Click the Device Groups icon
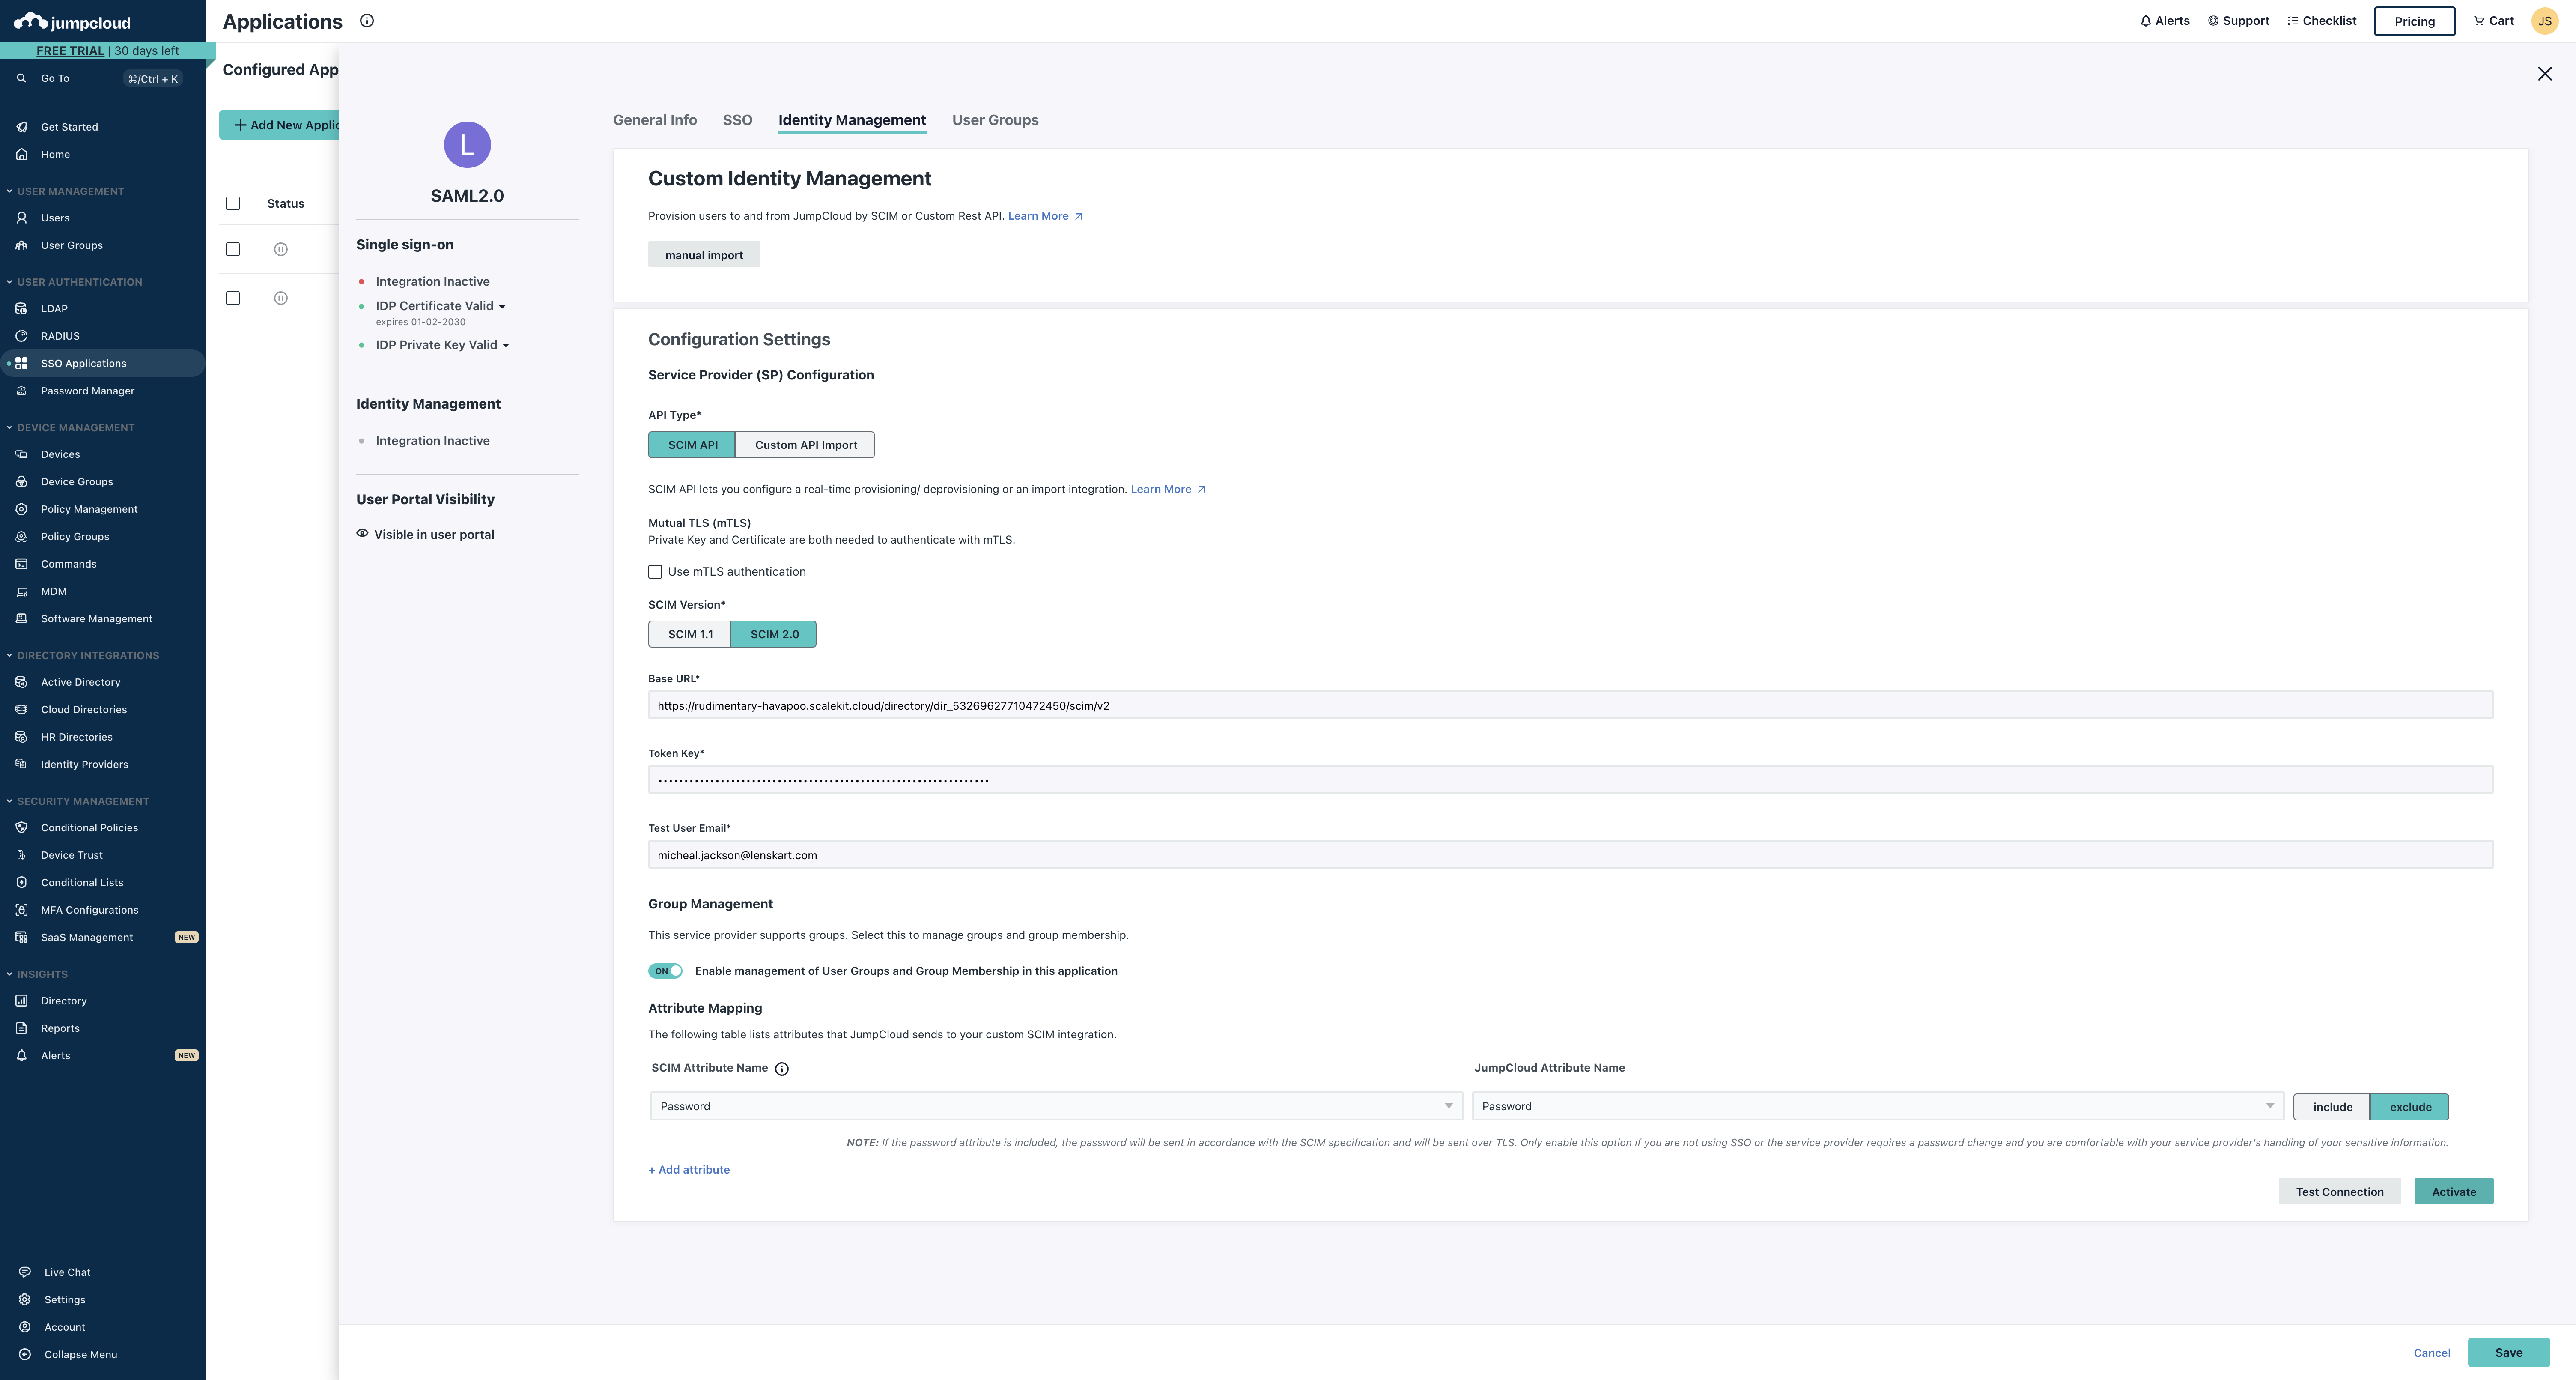This screenshot has height=1380, width=2576. [21, 482]
